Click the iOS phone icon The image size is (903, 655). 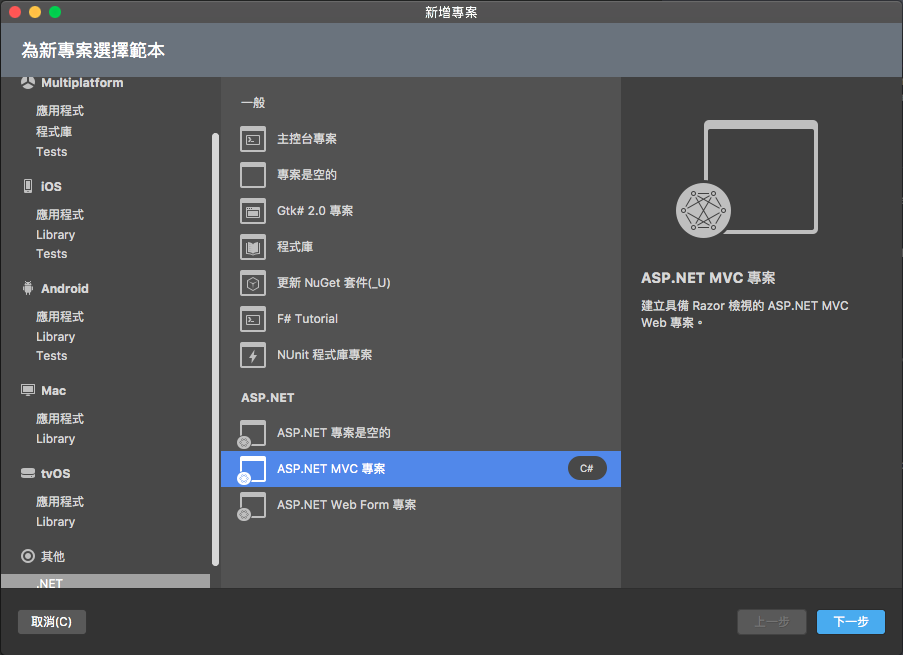(28, 186)
